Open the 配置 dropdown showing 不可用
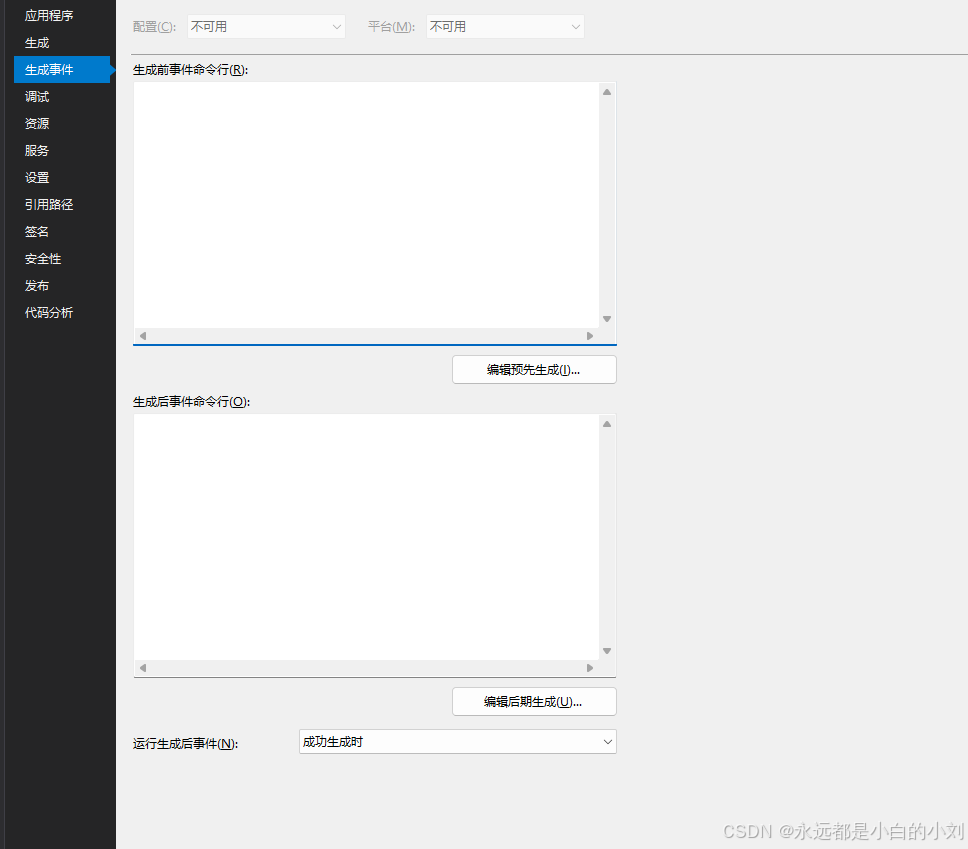The image size is (968, 849). [x=265, y=26]
